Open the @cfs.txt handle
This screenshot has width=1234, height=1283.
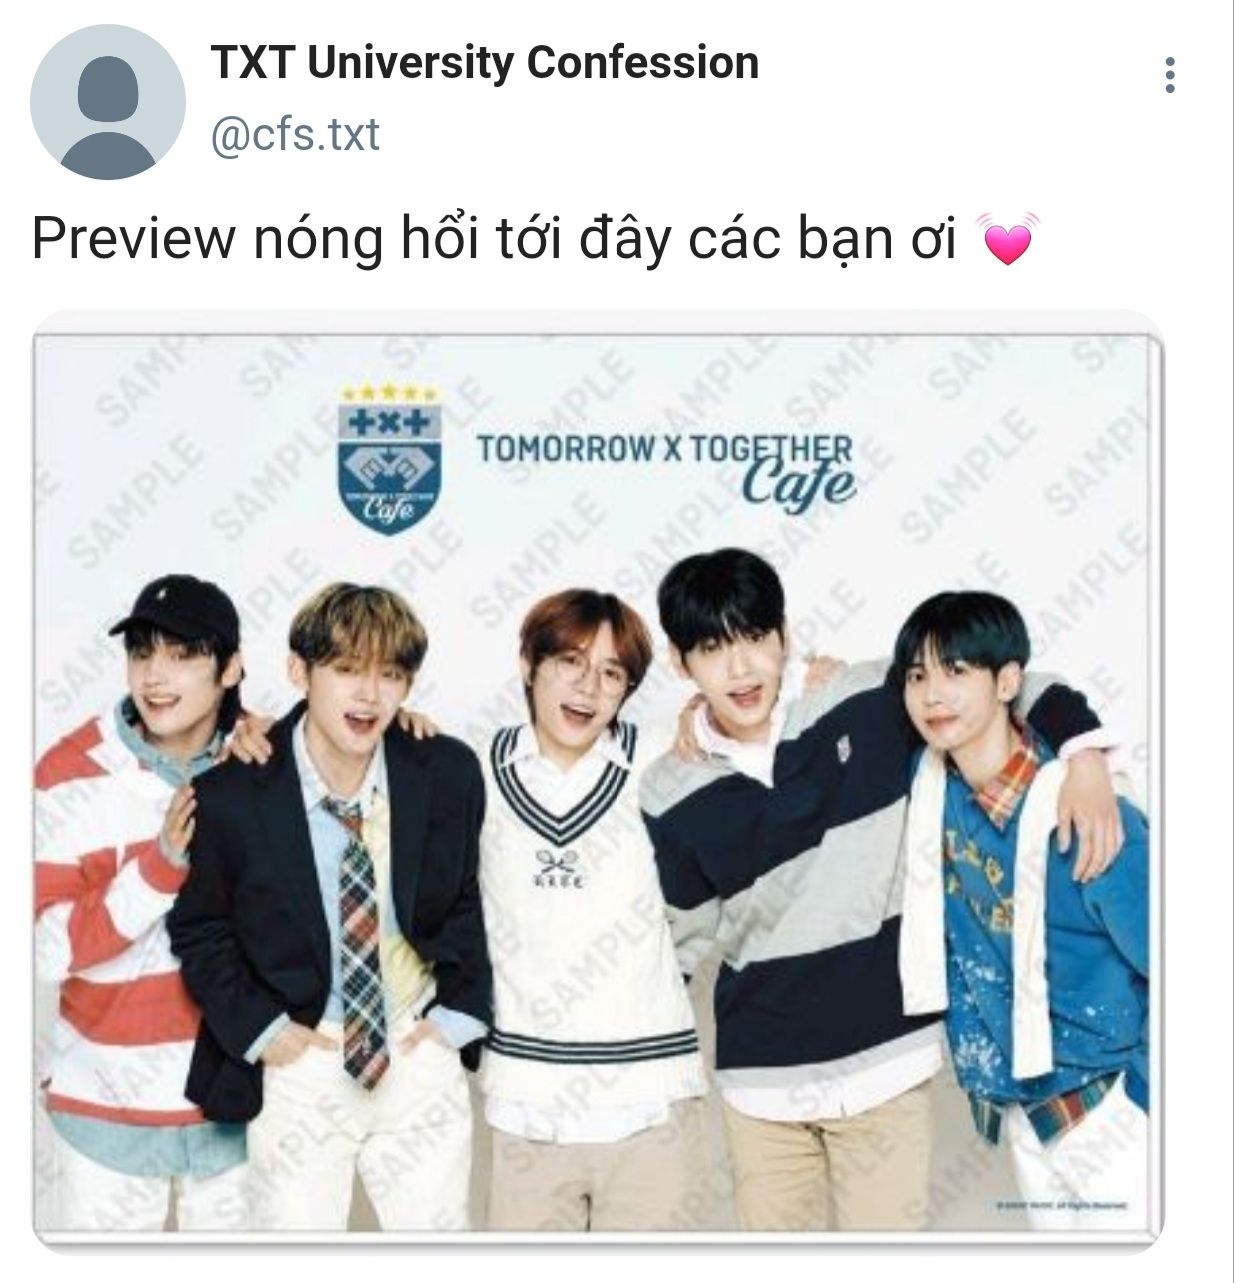point(295,134)
